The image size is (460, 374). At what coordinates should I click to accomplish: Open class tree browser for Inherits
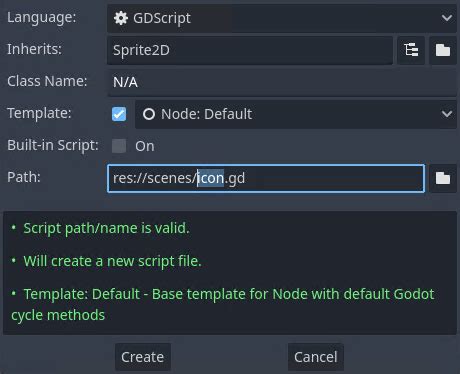point(411,50)
